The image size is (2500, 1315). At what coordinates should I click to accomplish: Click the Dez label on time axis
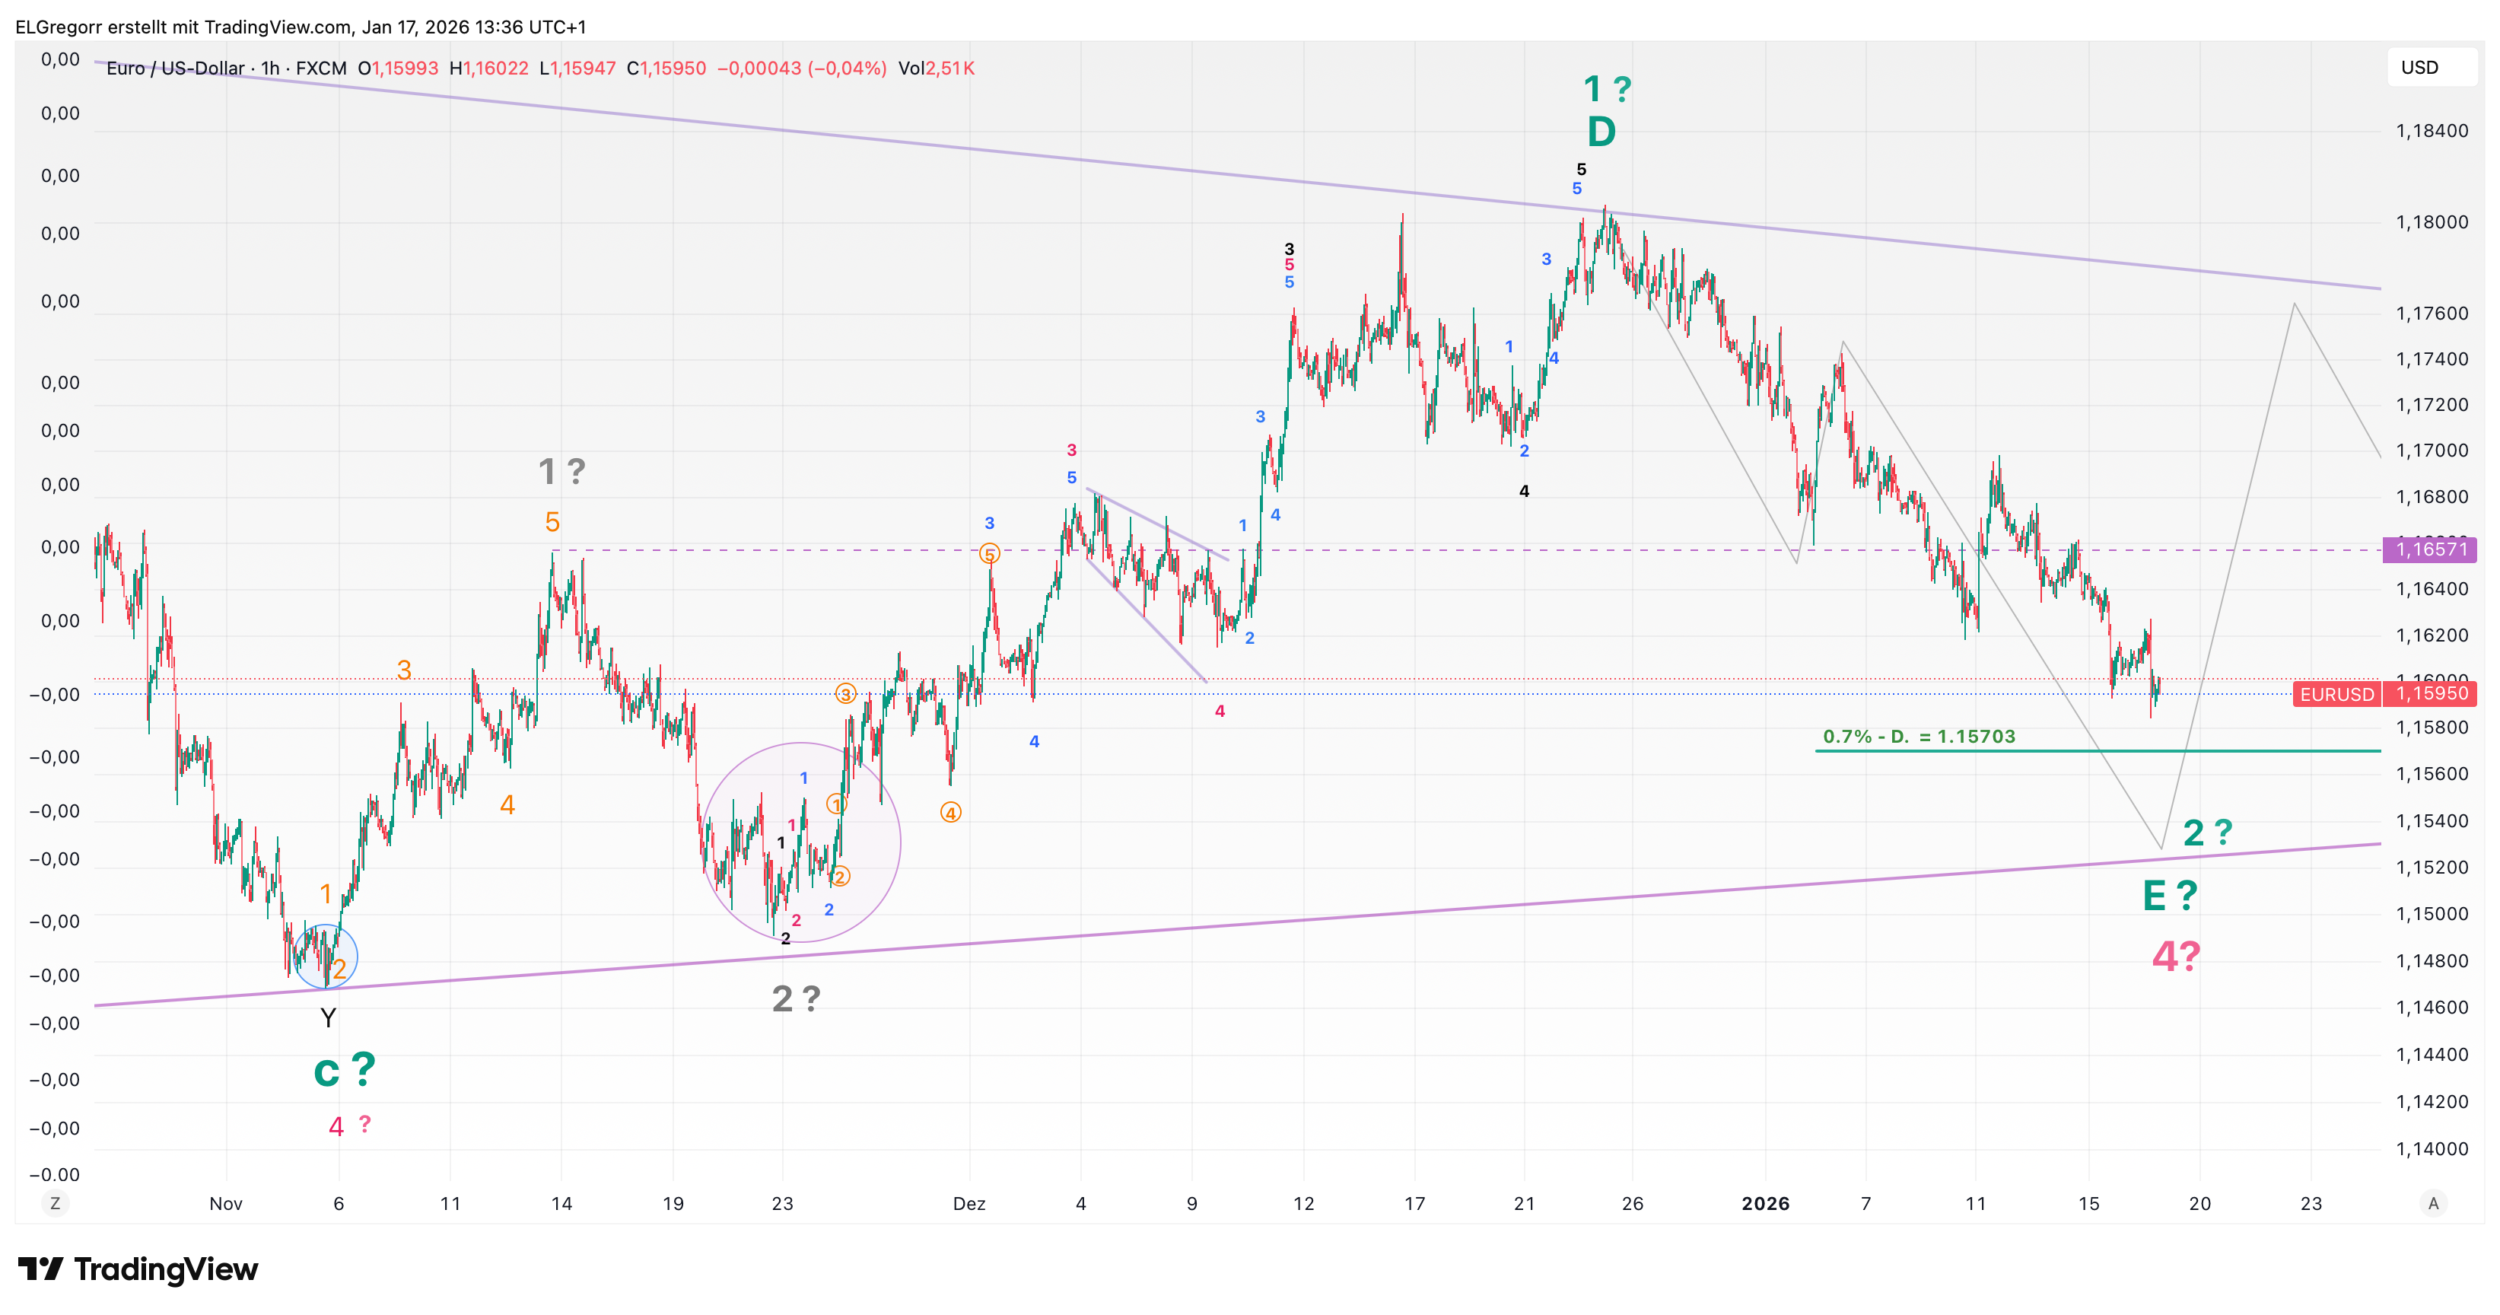[968, 1203]
